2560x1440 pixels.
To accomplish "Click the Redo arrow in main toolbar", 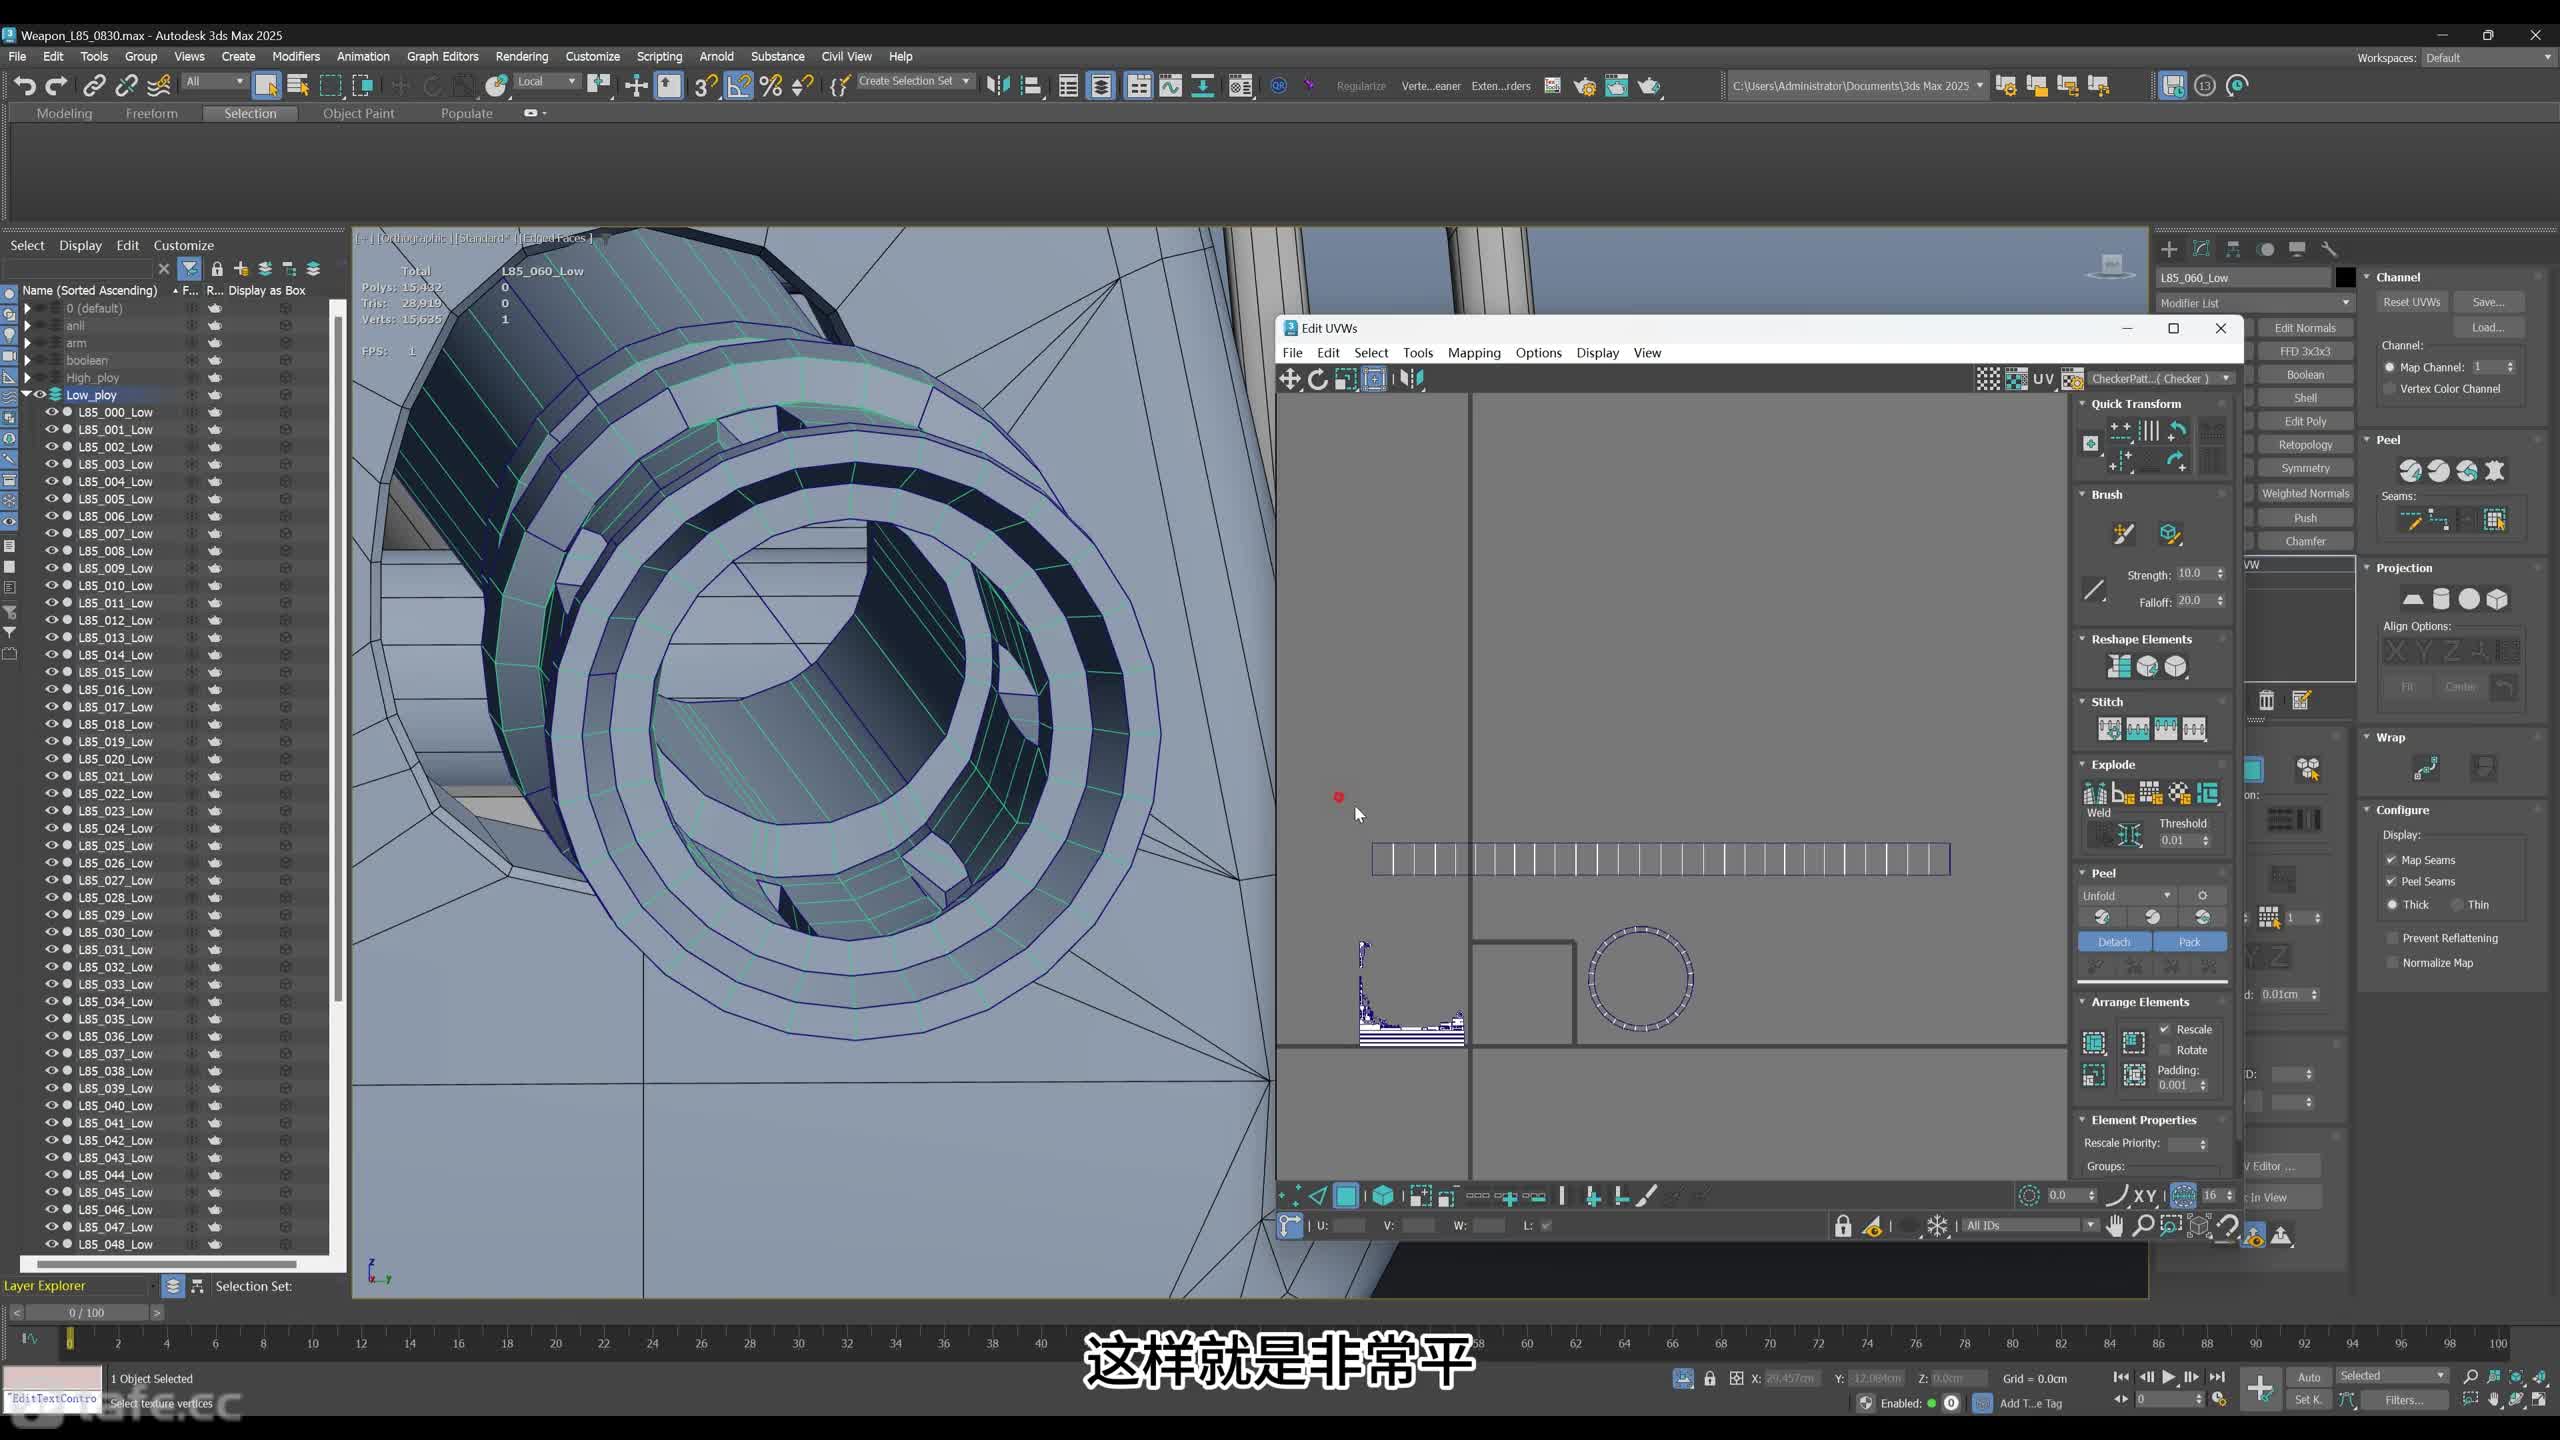I will click(57, 86).
